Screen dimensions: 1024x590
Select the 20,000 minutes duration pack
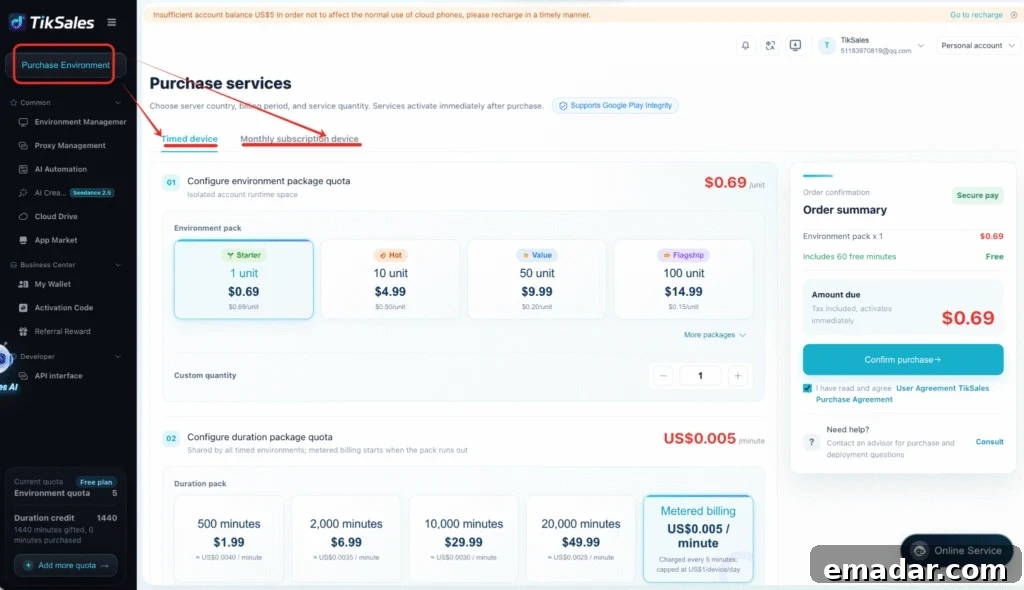pyautogui.click(x=581, y=539)
